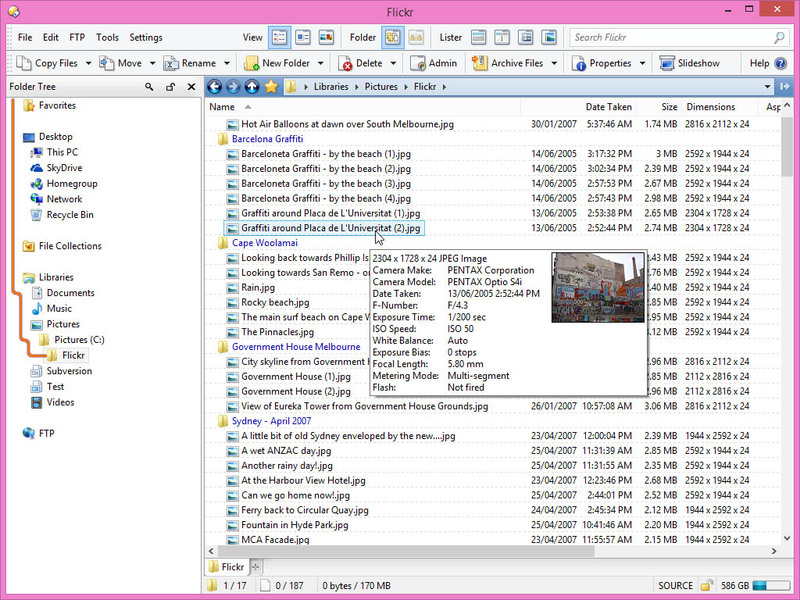Open the Edit menu
This screenshot has width=800, height=600.
pos(50,37)
